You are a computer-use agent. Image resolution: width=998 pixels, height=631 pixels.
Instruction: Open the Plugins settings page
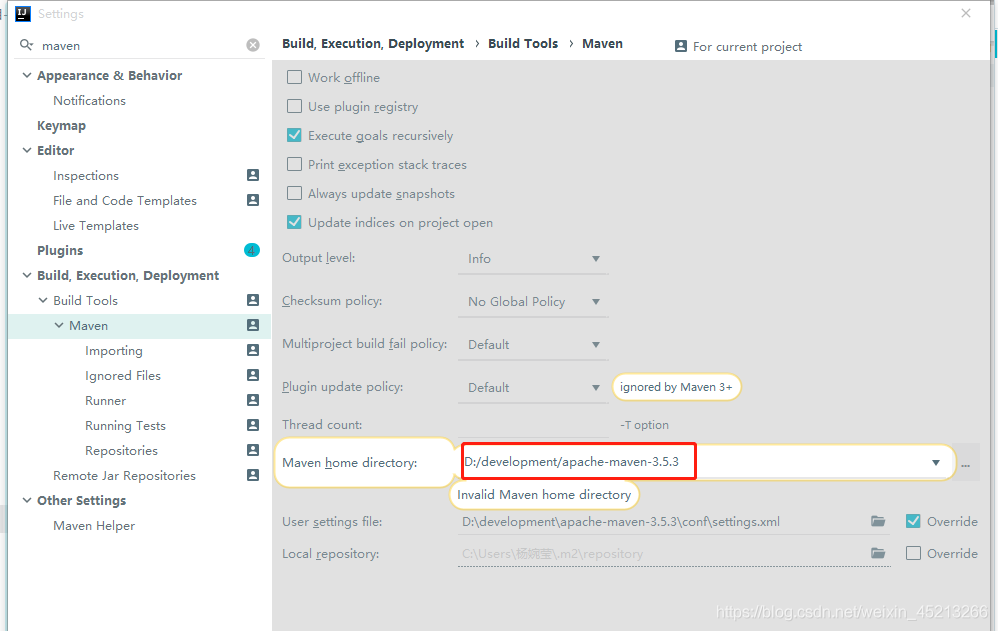(x=60, y=250)
